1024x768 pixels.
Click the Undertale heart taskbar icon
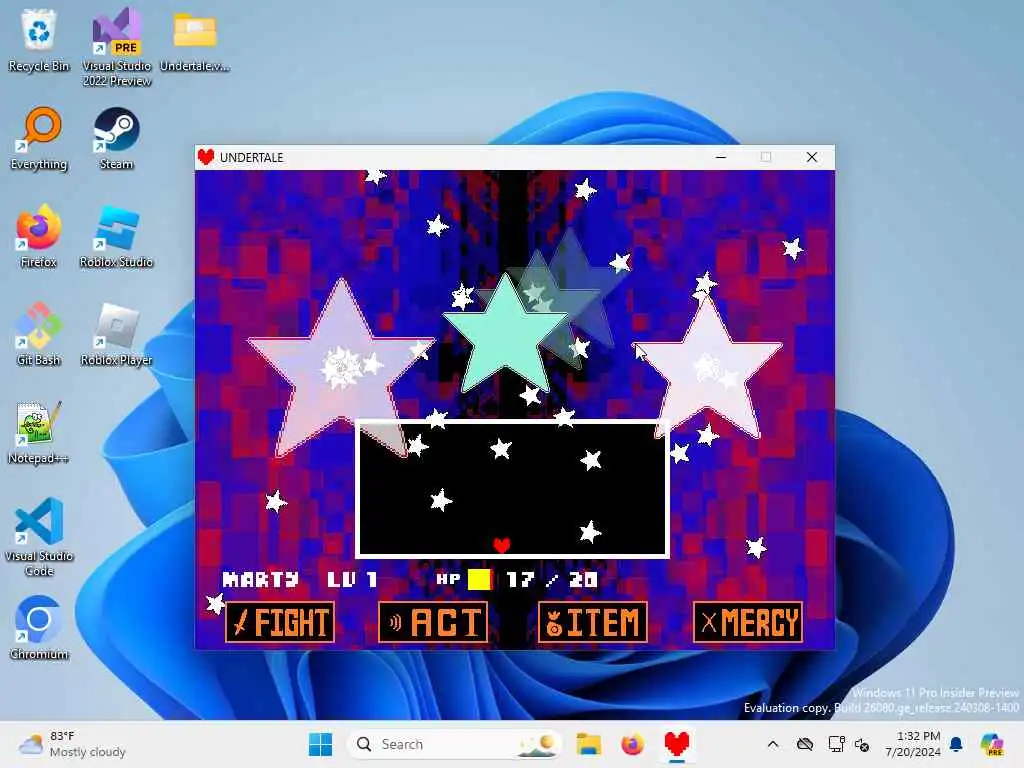[x=677, y=744]
